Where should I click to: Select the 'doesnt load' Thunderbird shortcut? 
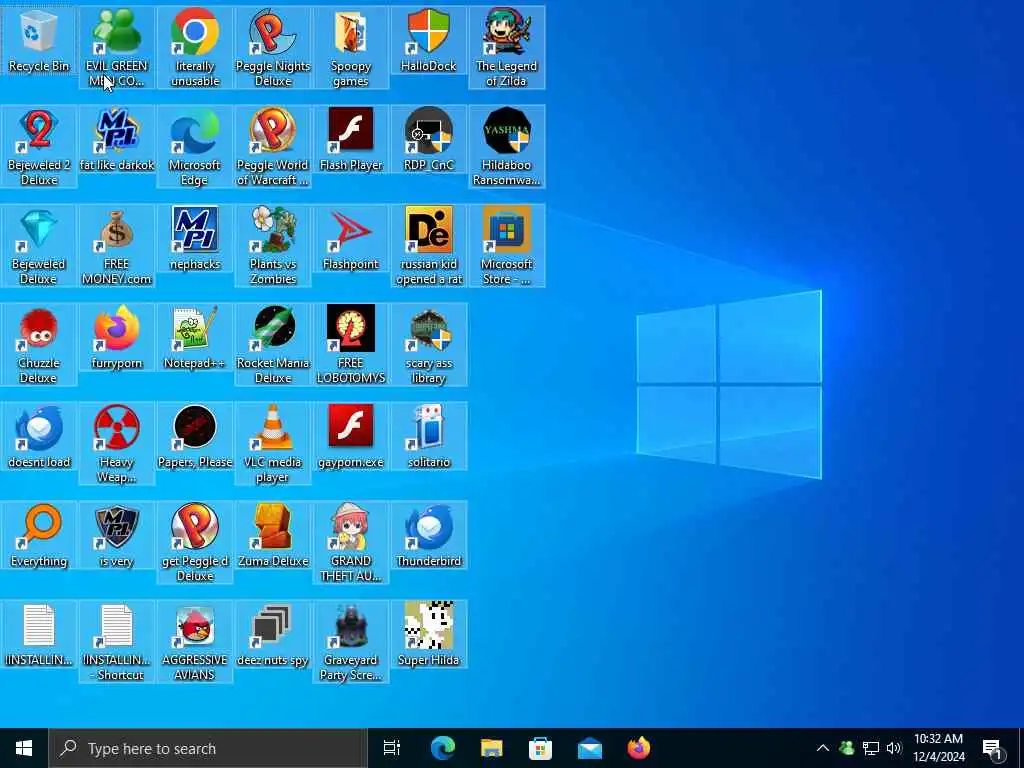(39, 438)
